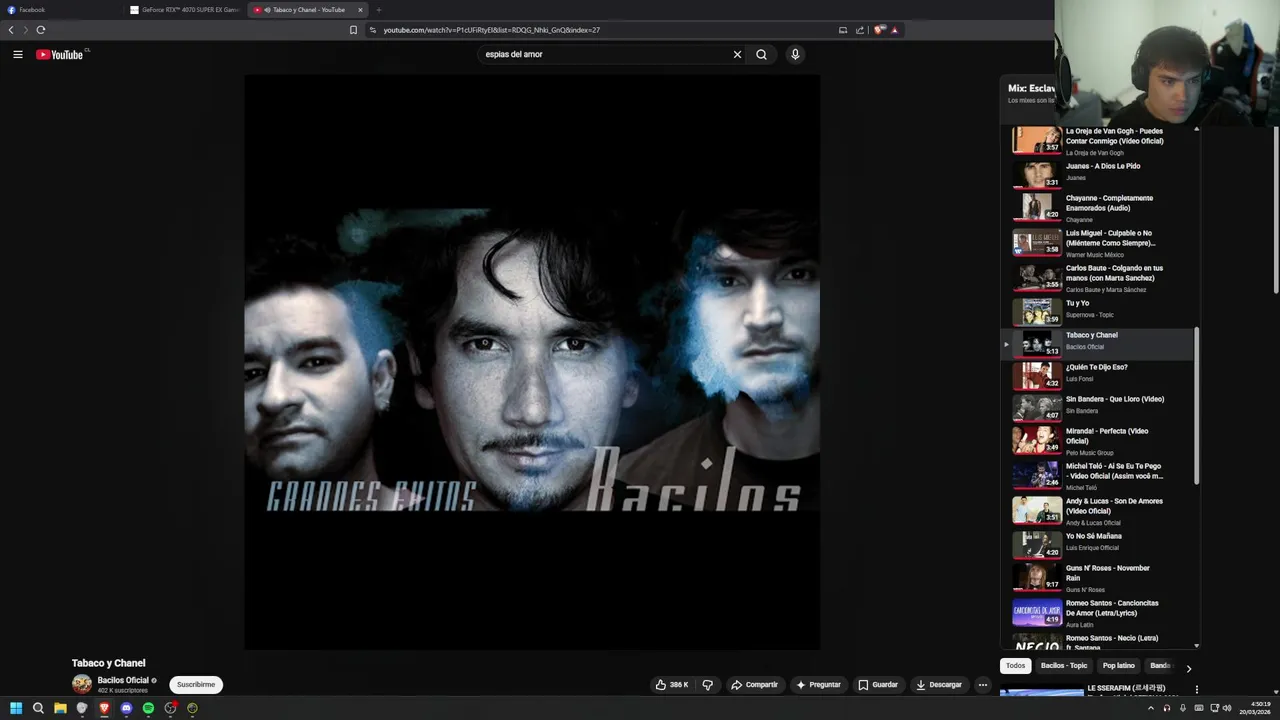Show more filter chips with right chevron
1280x720 pixels.
click(1188, 668)
